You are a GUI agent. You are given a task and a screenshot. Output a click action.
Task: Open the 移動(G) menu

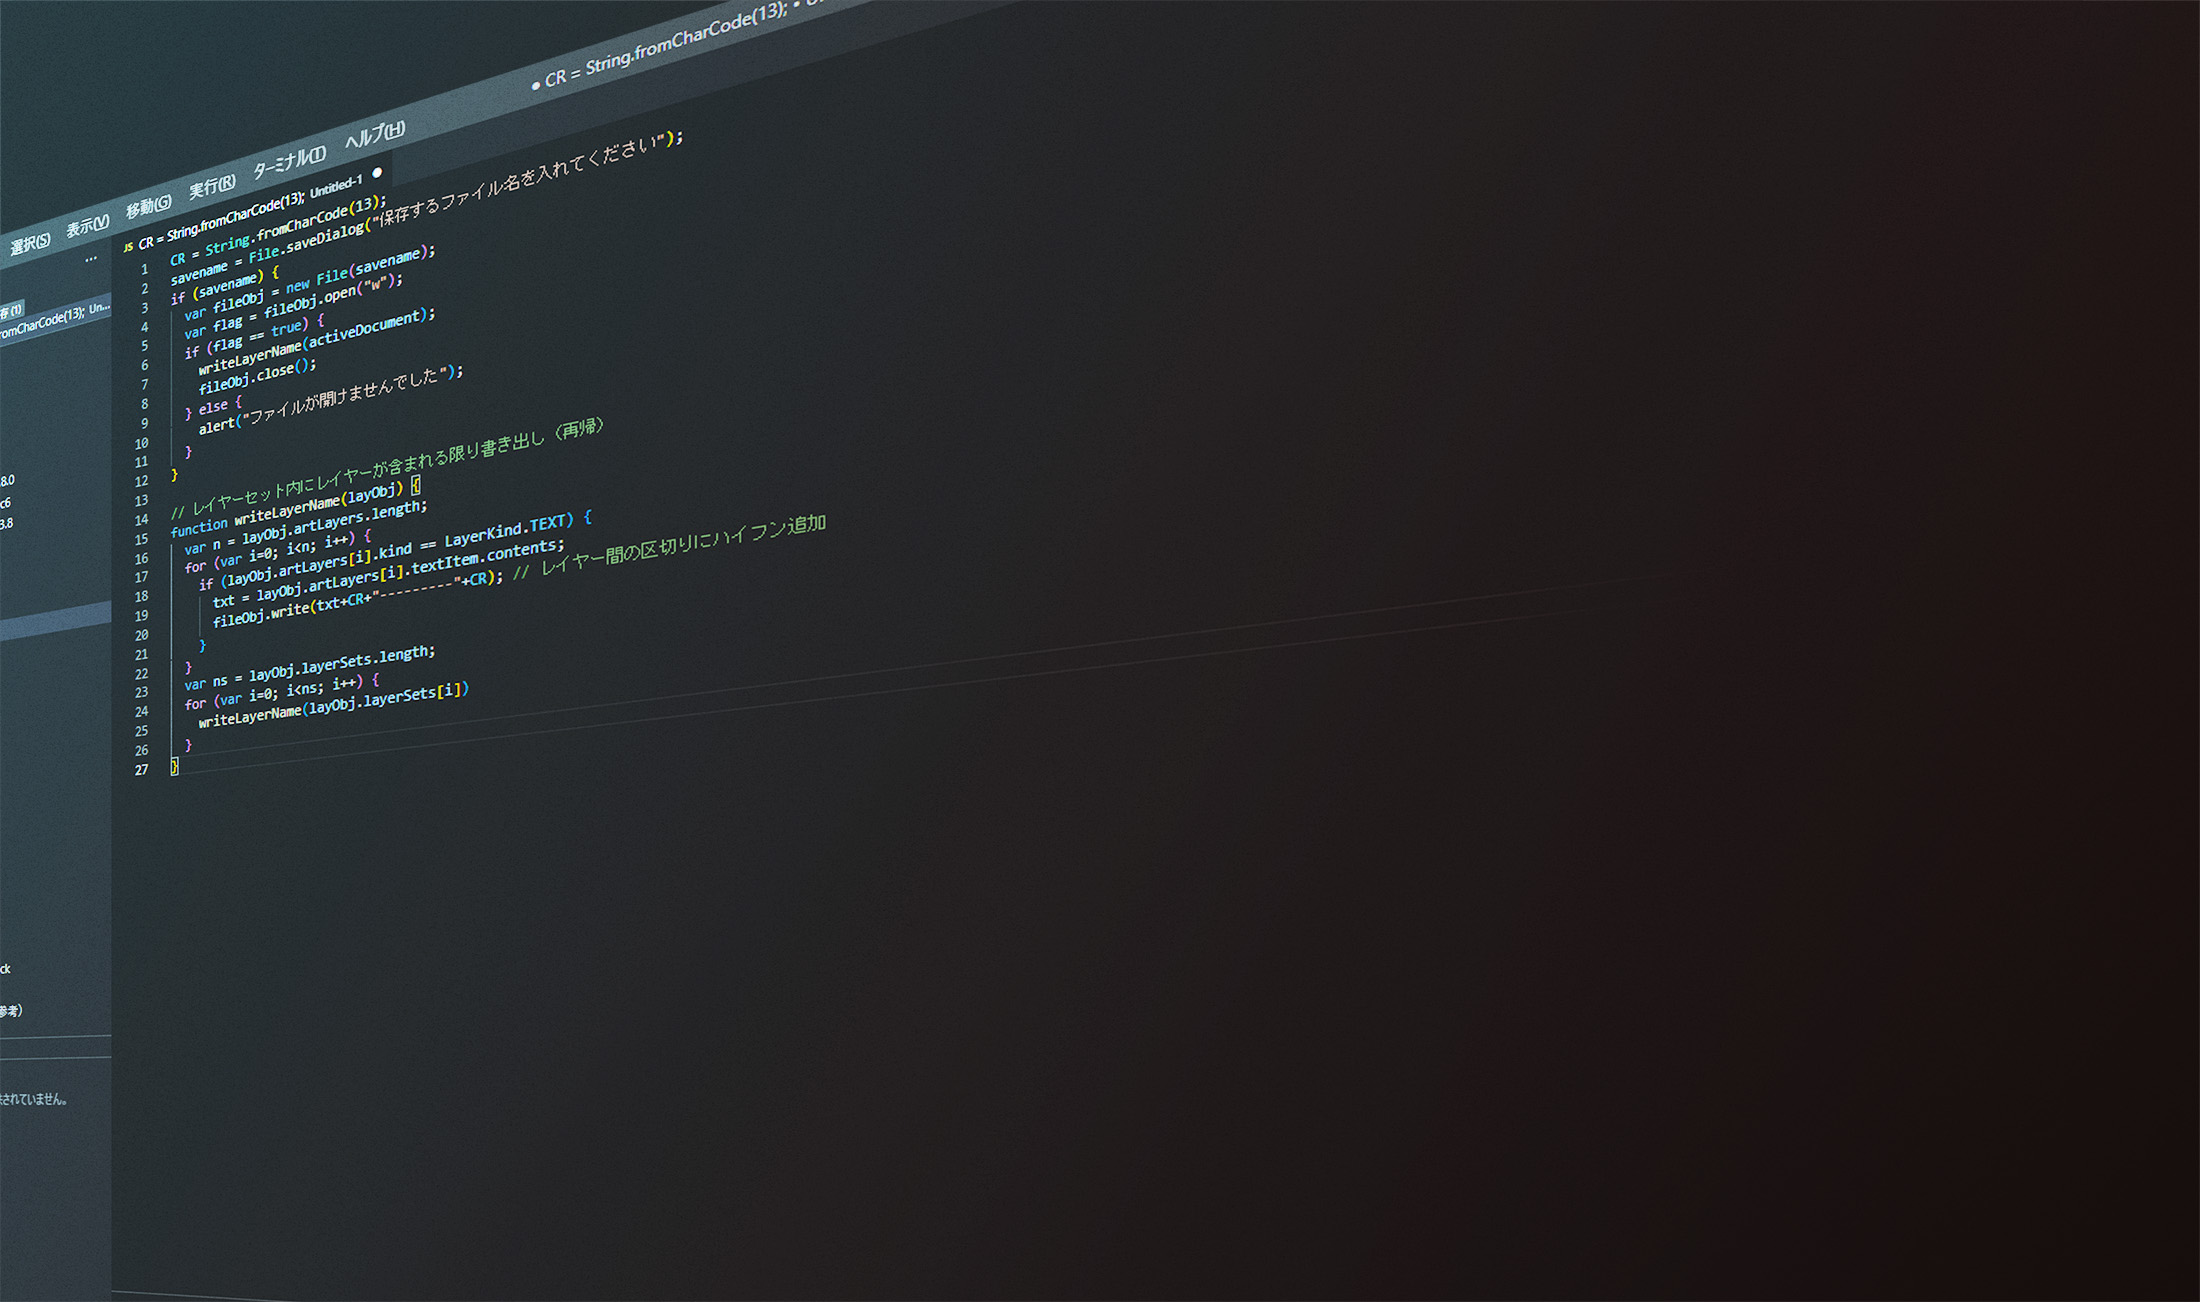[x=149, y=206]
